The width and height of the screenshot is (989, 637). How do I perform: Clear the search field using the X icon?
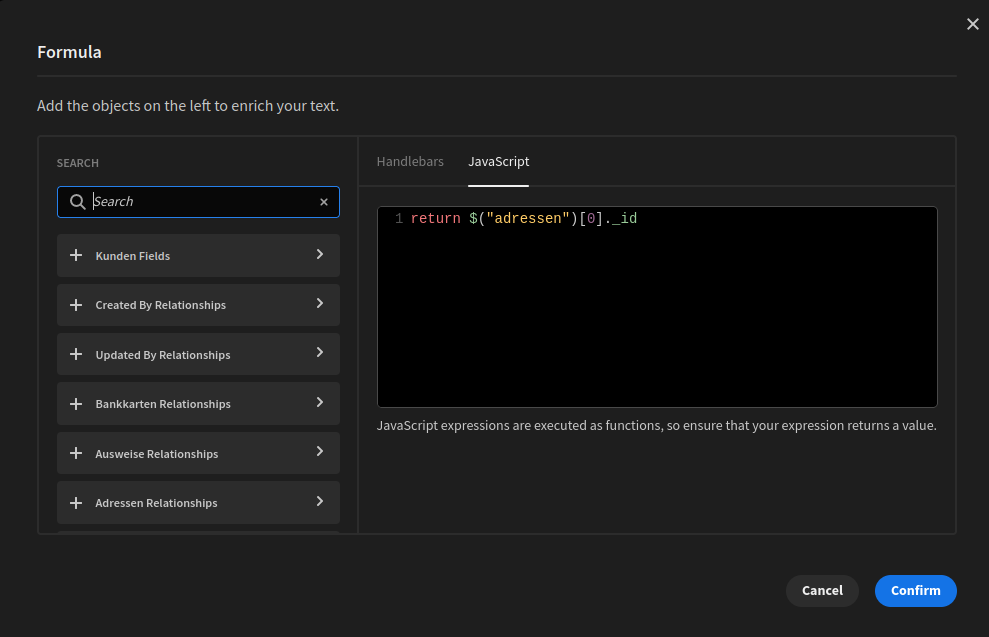click(x=324, y=201)
